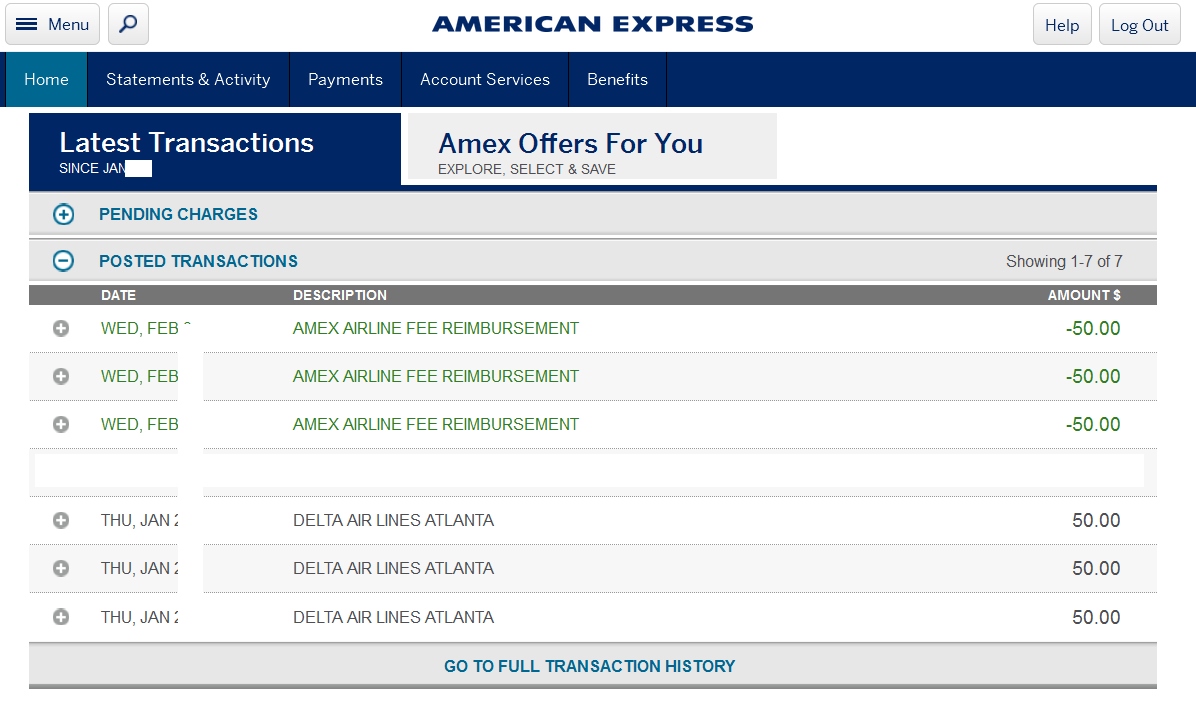Open the Statements & Activity menu

188,80
